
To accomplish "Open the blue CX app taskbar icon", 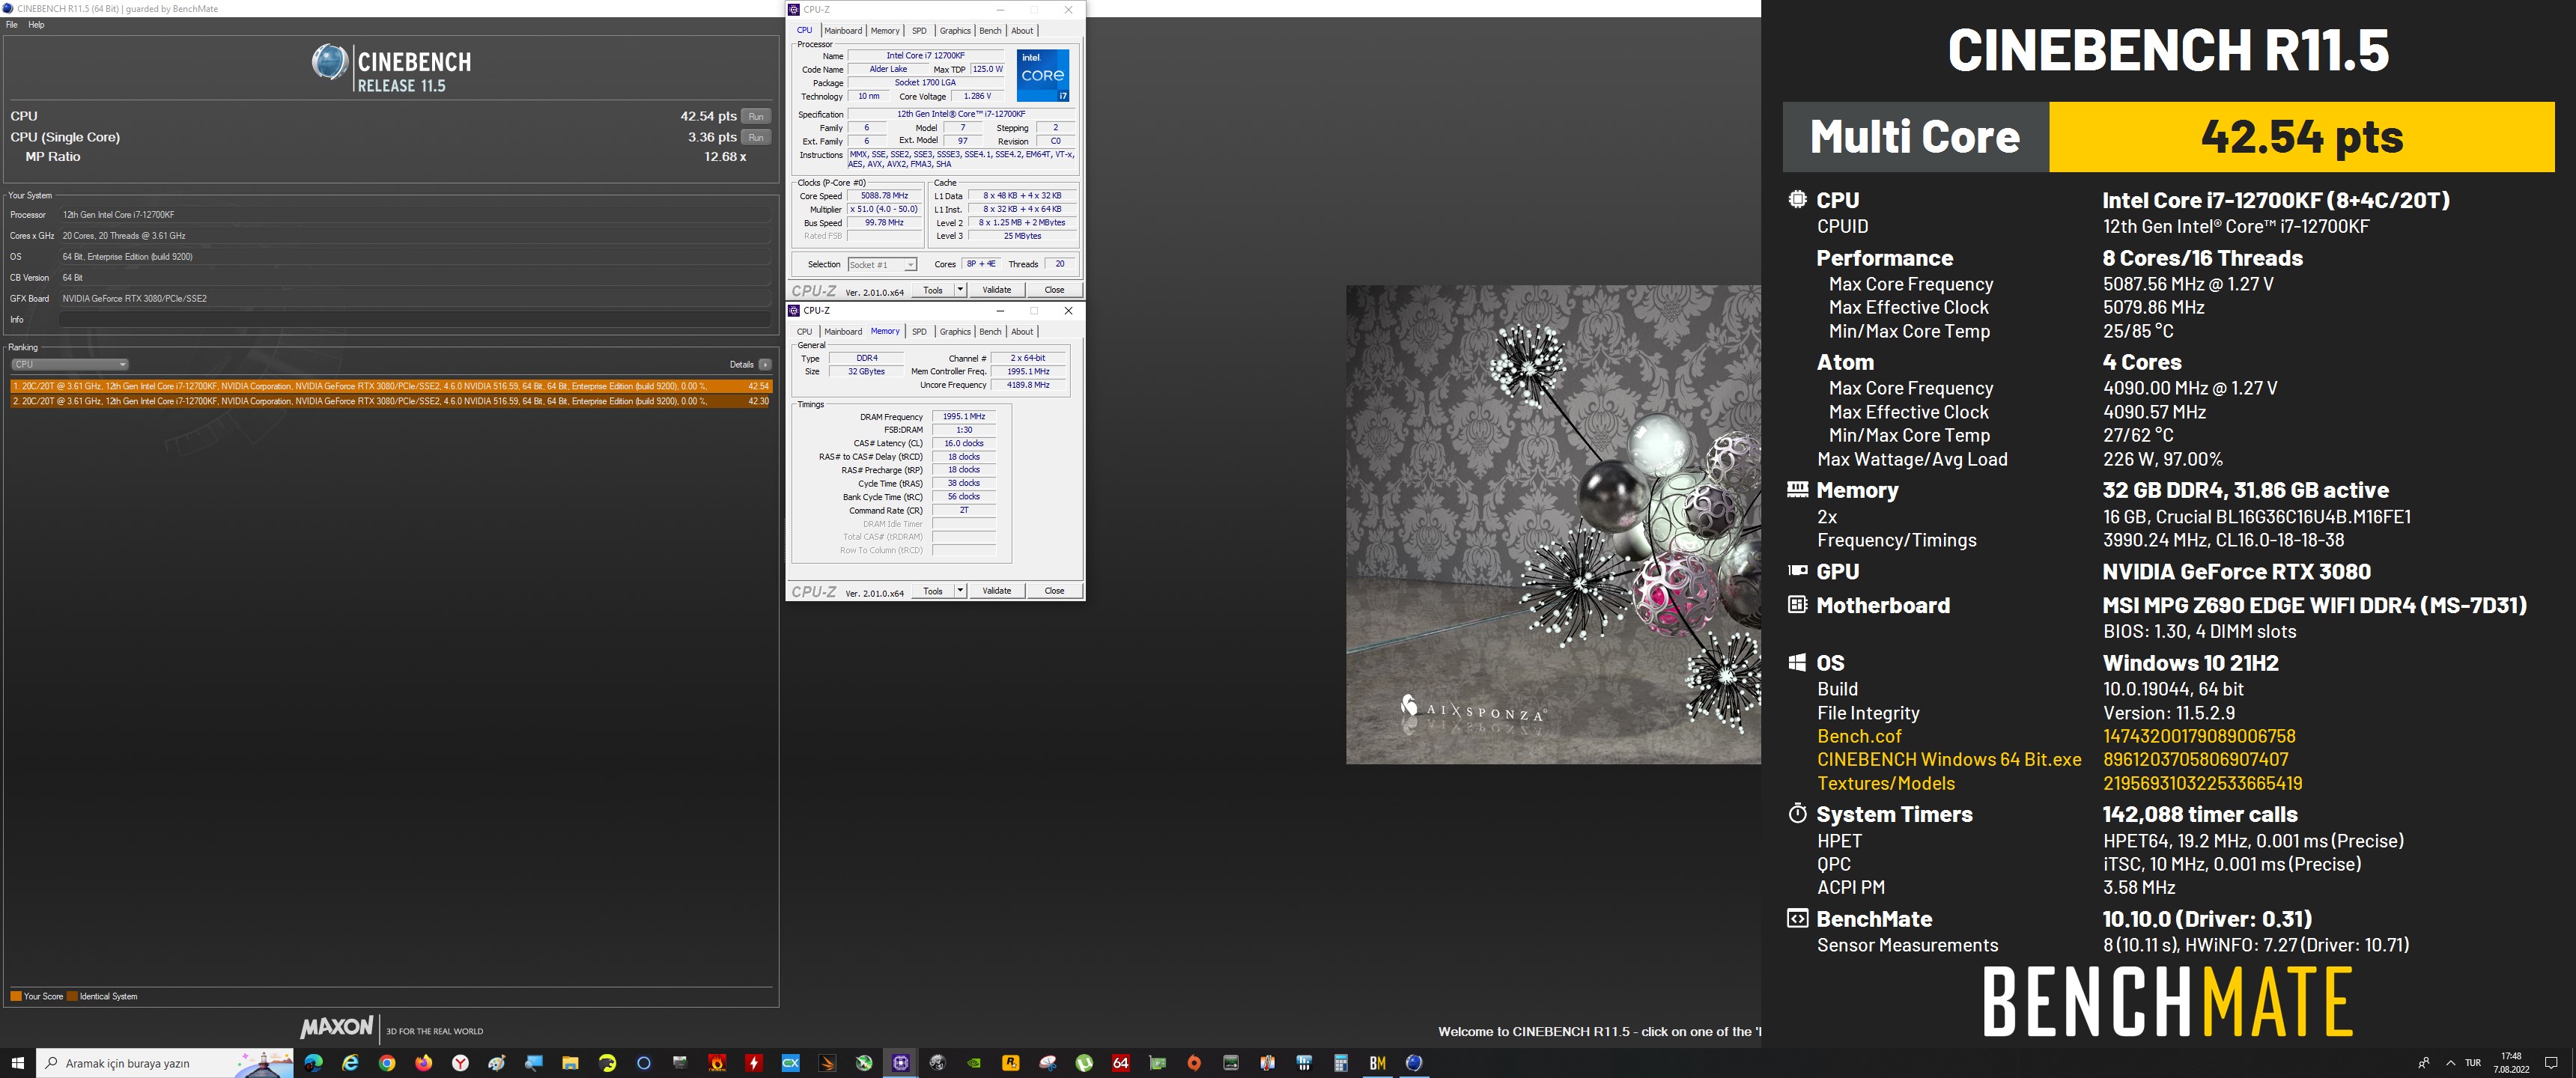I will [x=790, y=1063].
